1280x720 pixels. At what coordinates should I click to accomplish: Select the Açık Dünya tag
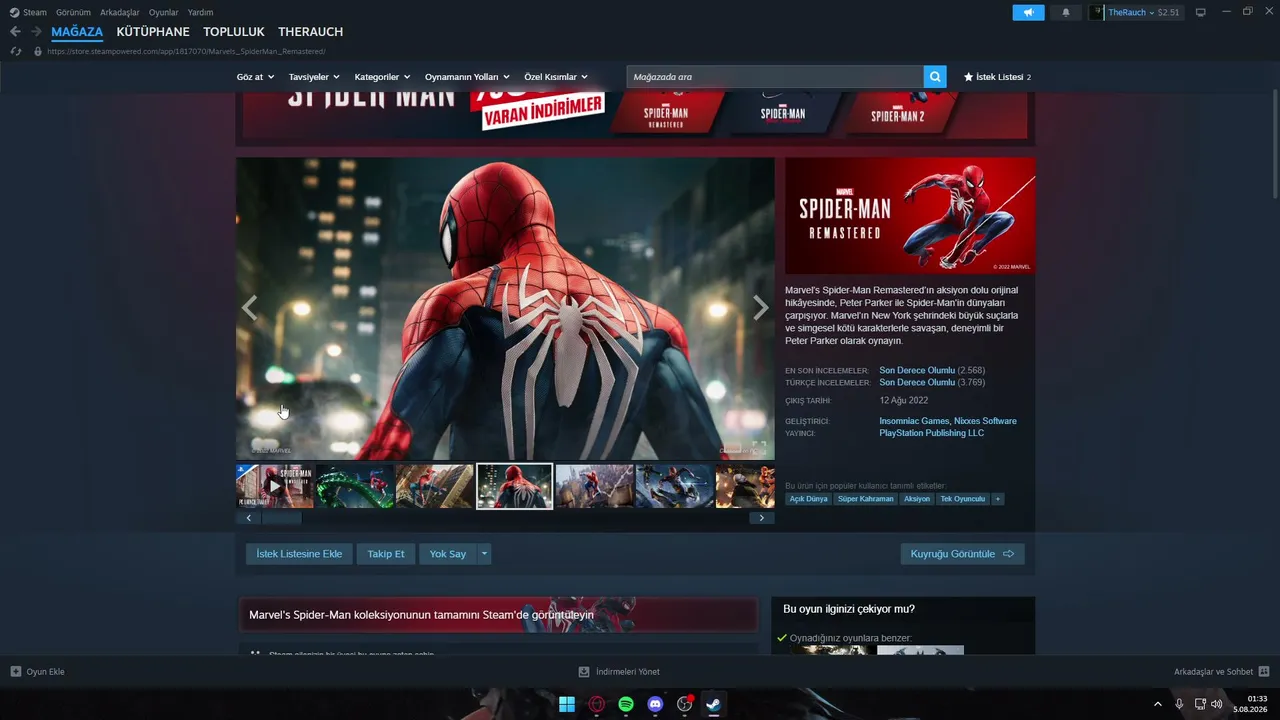point(809,499)
